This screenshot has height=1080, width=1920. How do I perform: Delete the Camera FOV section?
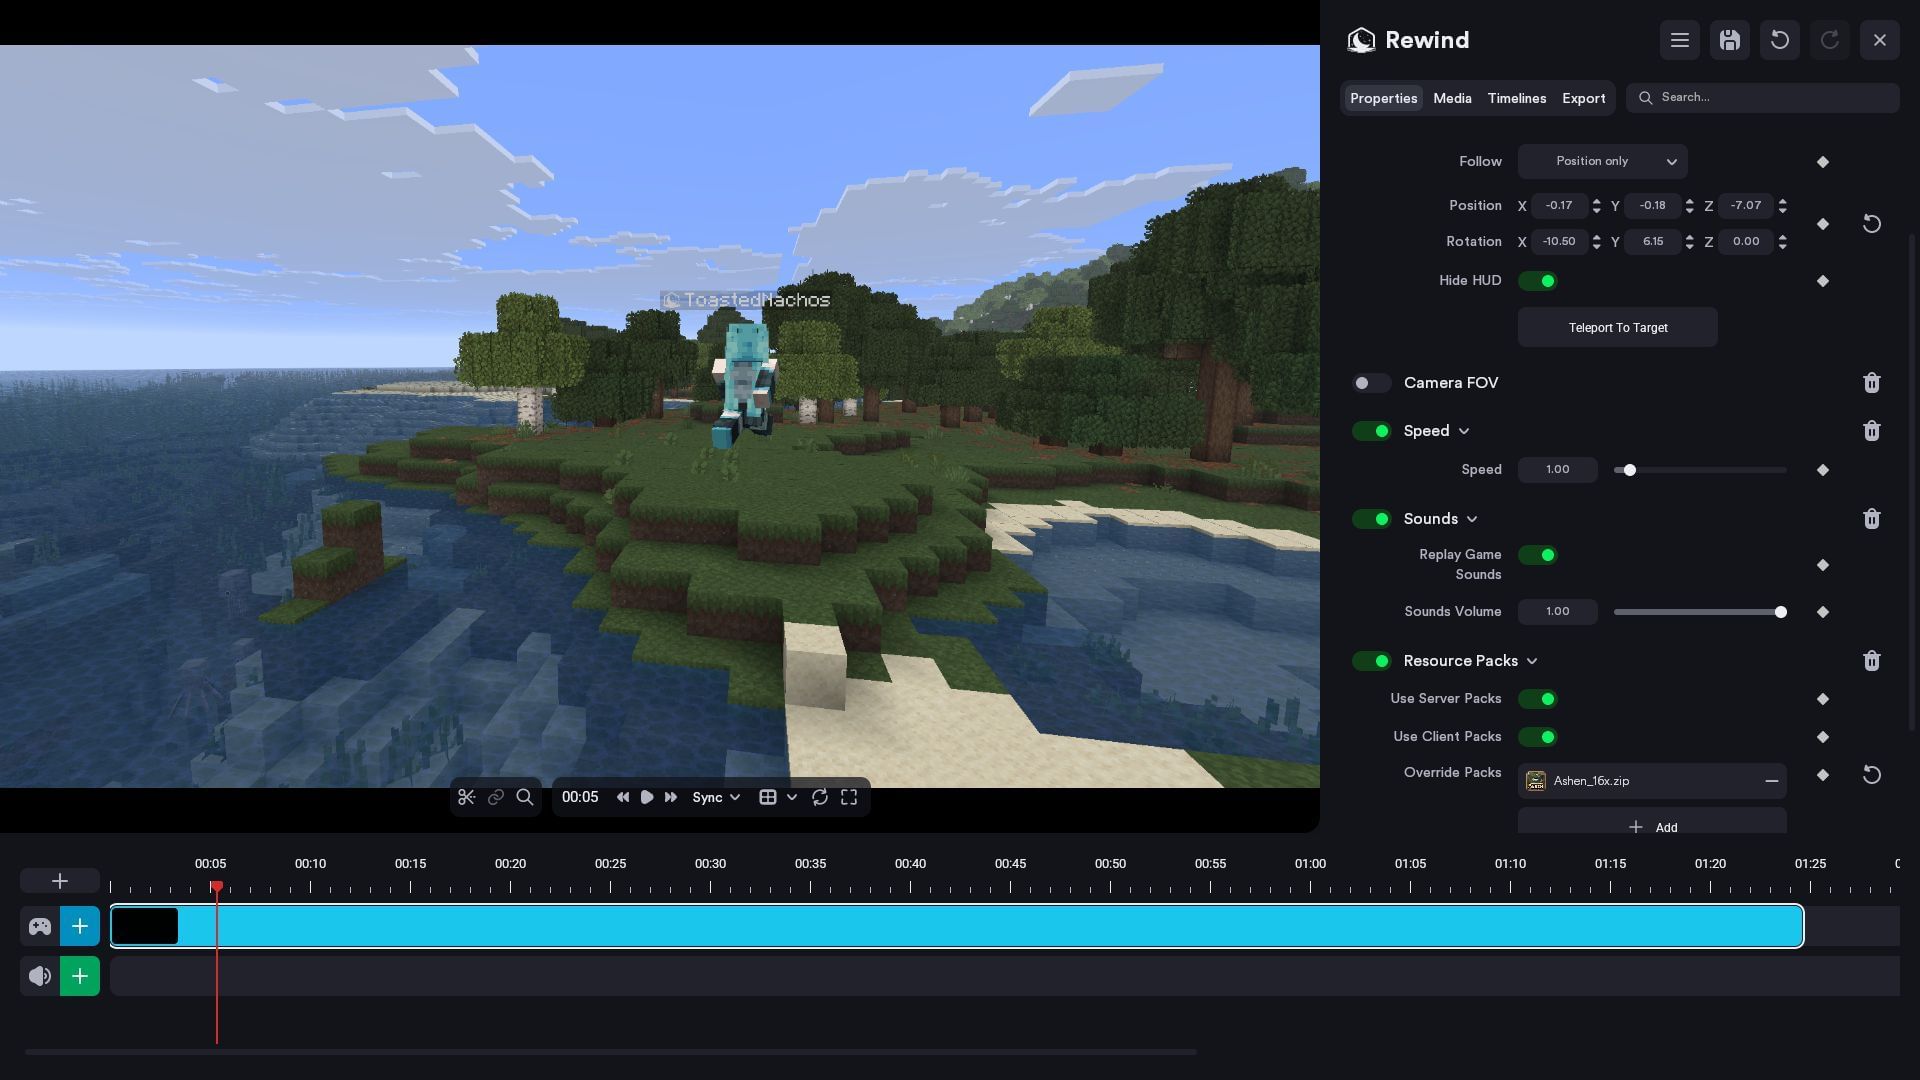[1872, 383]
